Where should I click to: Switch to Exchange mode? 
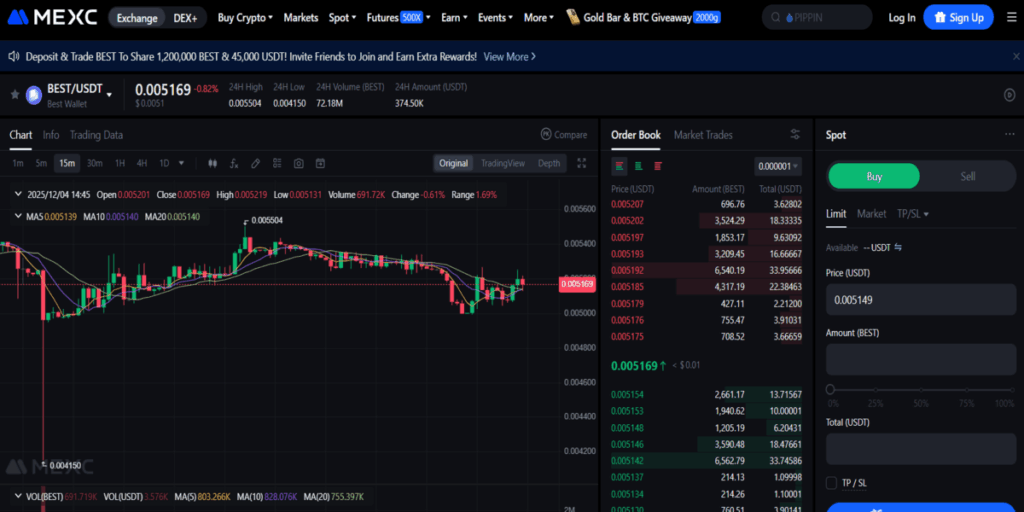pos(137,18)
